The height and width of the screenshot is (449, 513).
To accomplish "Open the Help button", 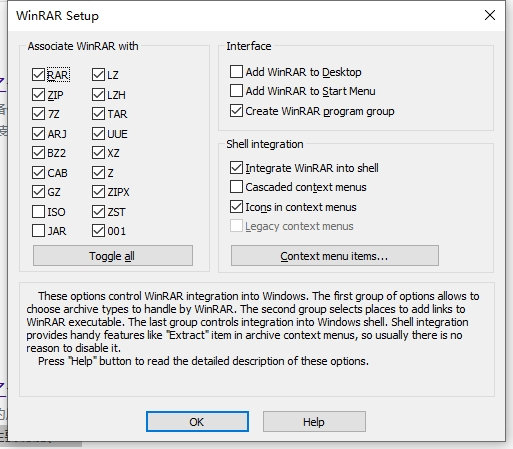I will coord(314,422).
